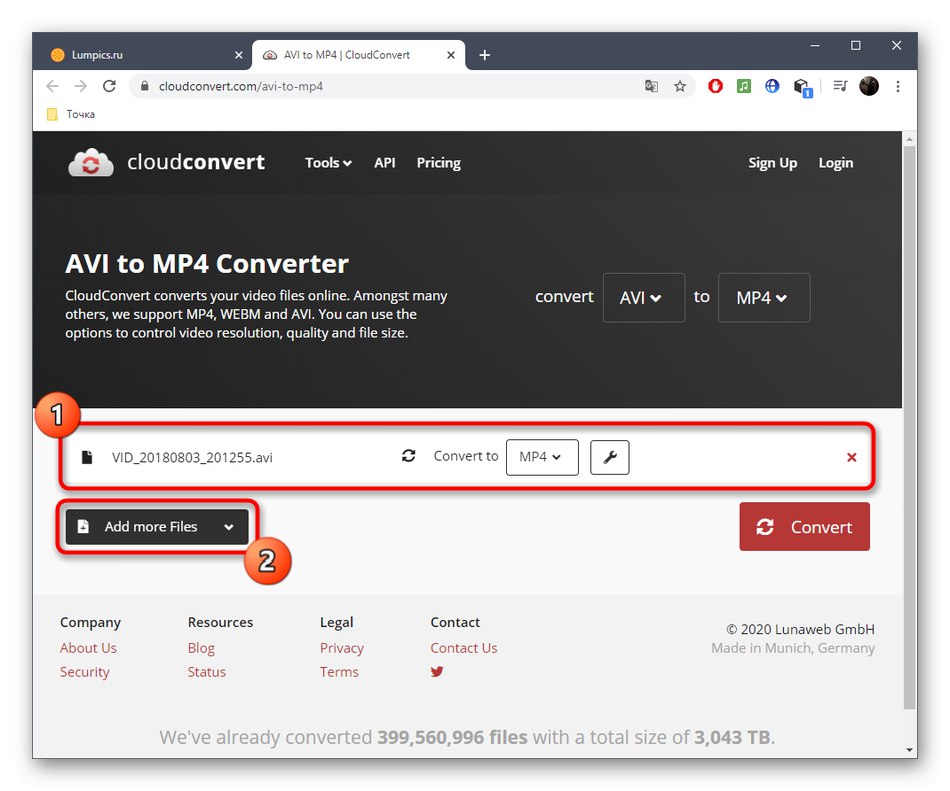950x791 pixels.
Task: Open the Chrome three-dot menu
Action: [898, 86]
